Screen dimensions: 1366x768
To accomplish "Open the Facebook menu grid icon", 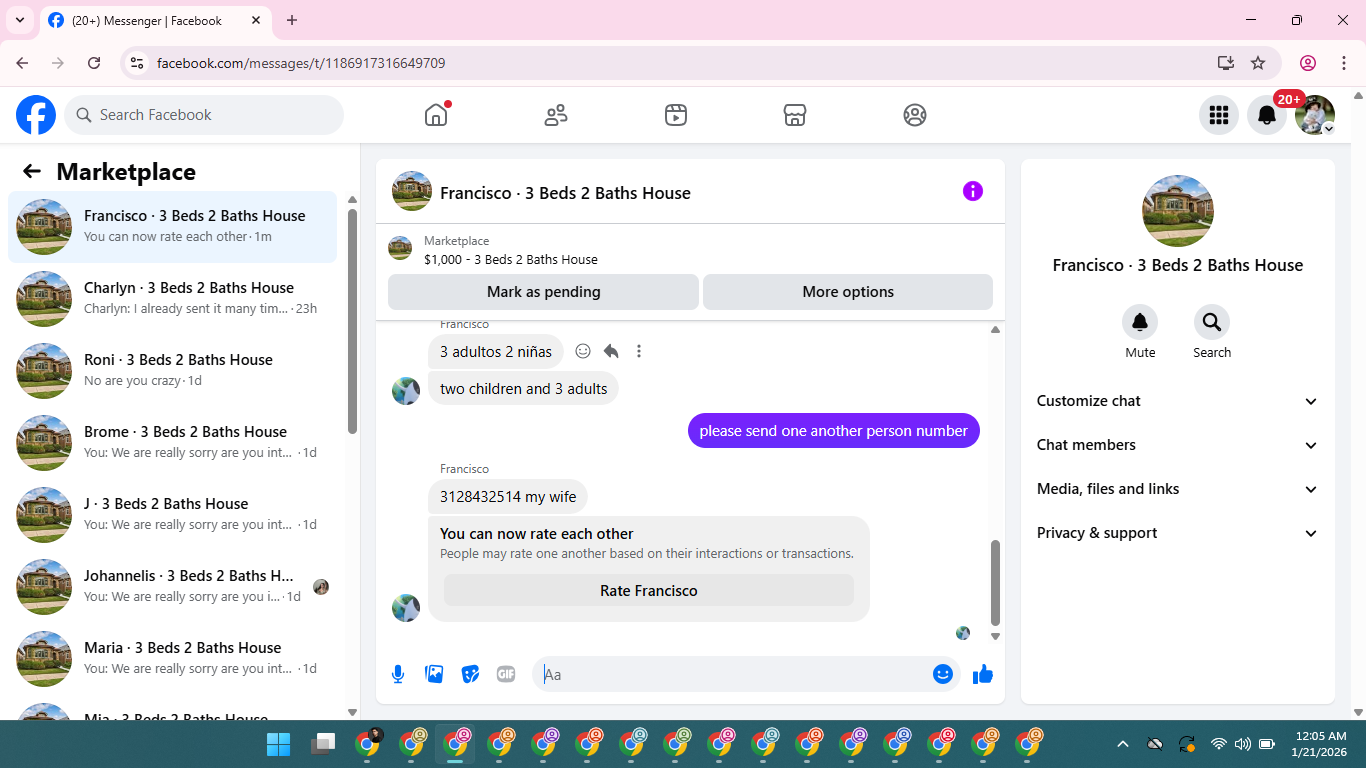I will tap(1219, 115).
